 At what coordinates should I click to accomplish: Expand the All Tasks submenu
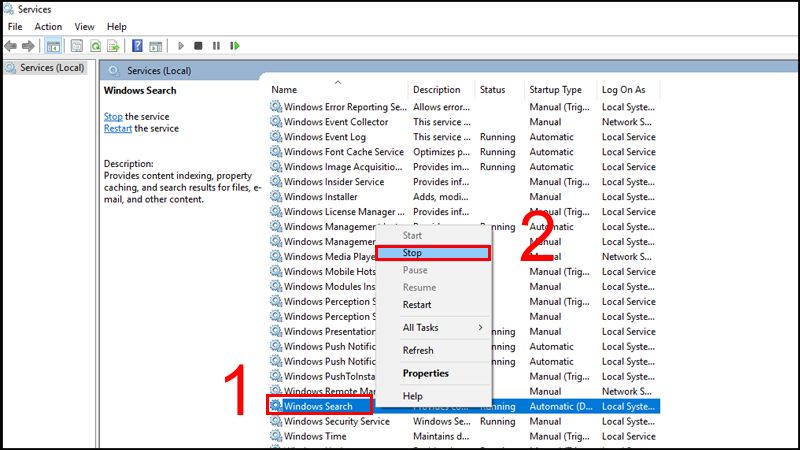click(442, 327)
